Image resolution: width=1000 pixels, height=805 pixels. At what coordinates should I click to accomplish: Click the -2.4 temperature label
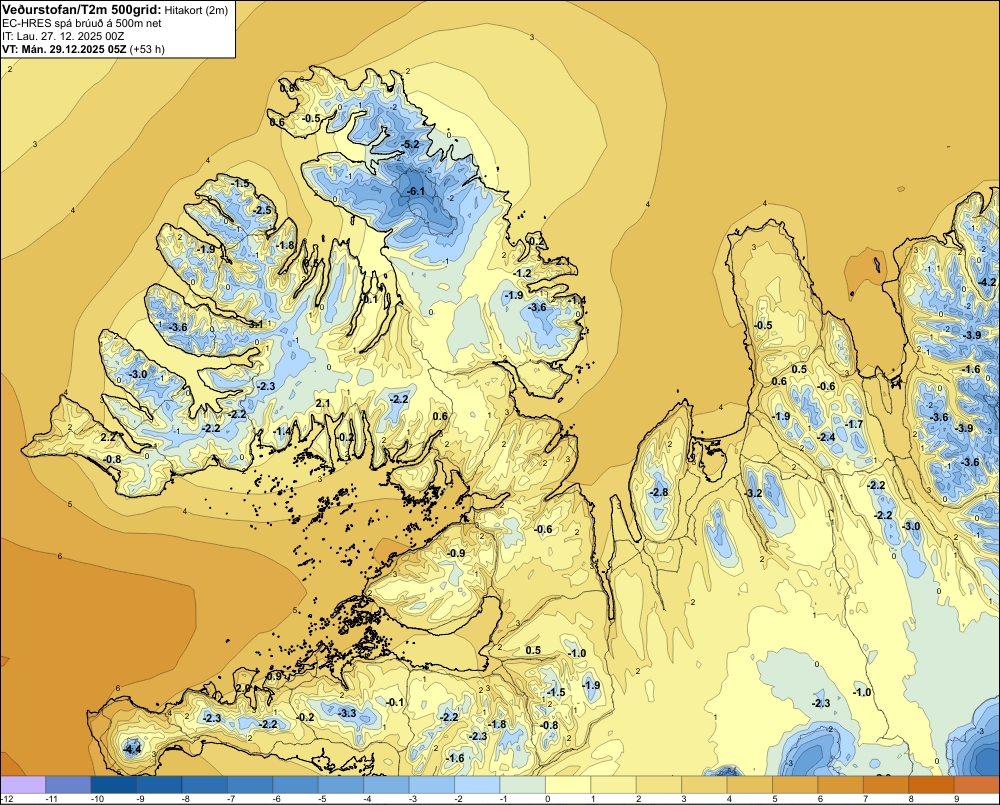coord(827,437)
